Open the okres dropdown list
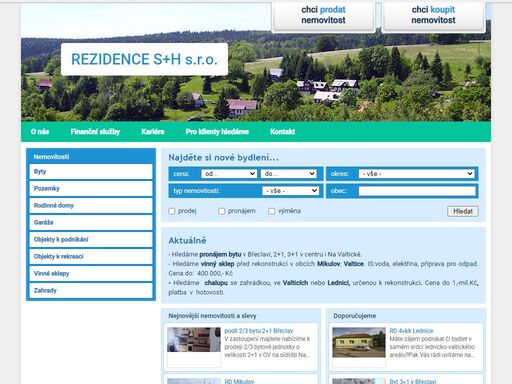 pyautogui.click(x=417, y=174)
